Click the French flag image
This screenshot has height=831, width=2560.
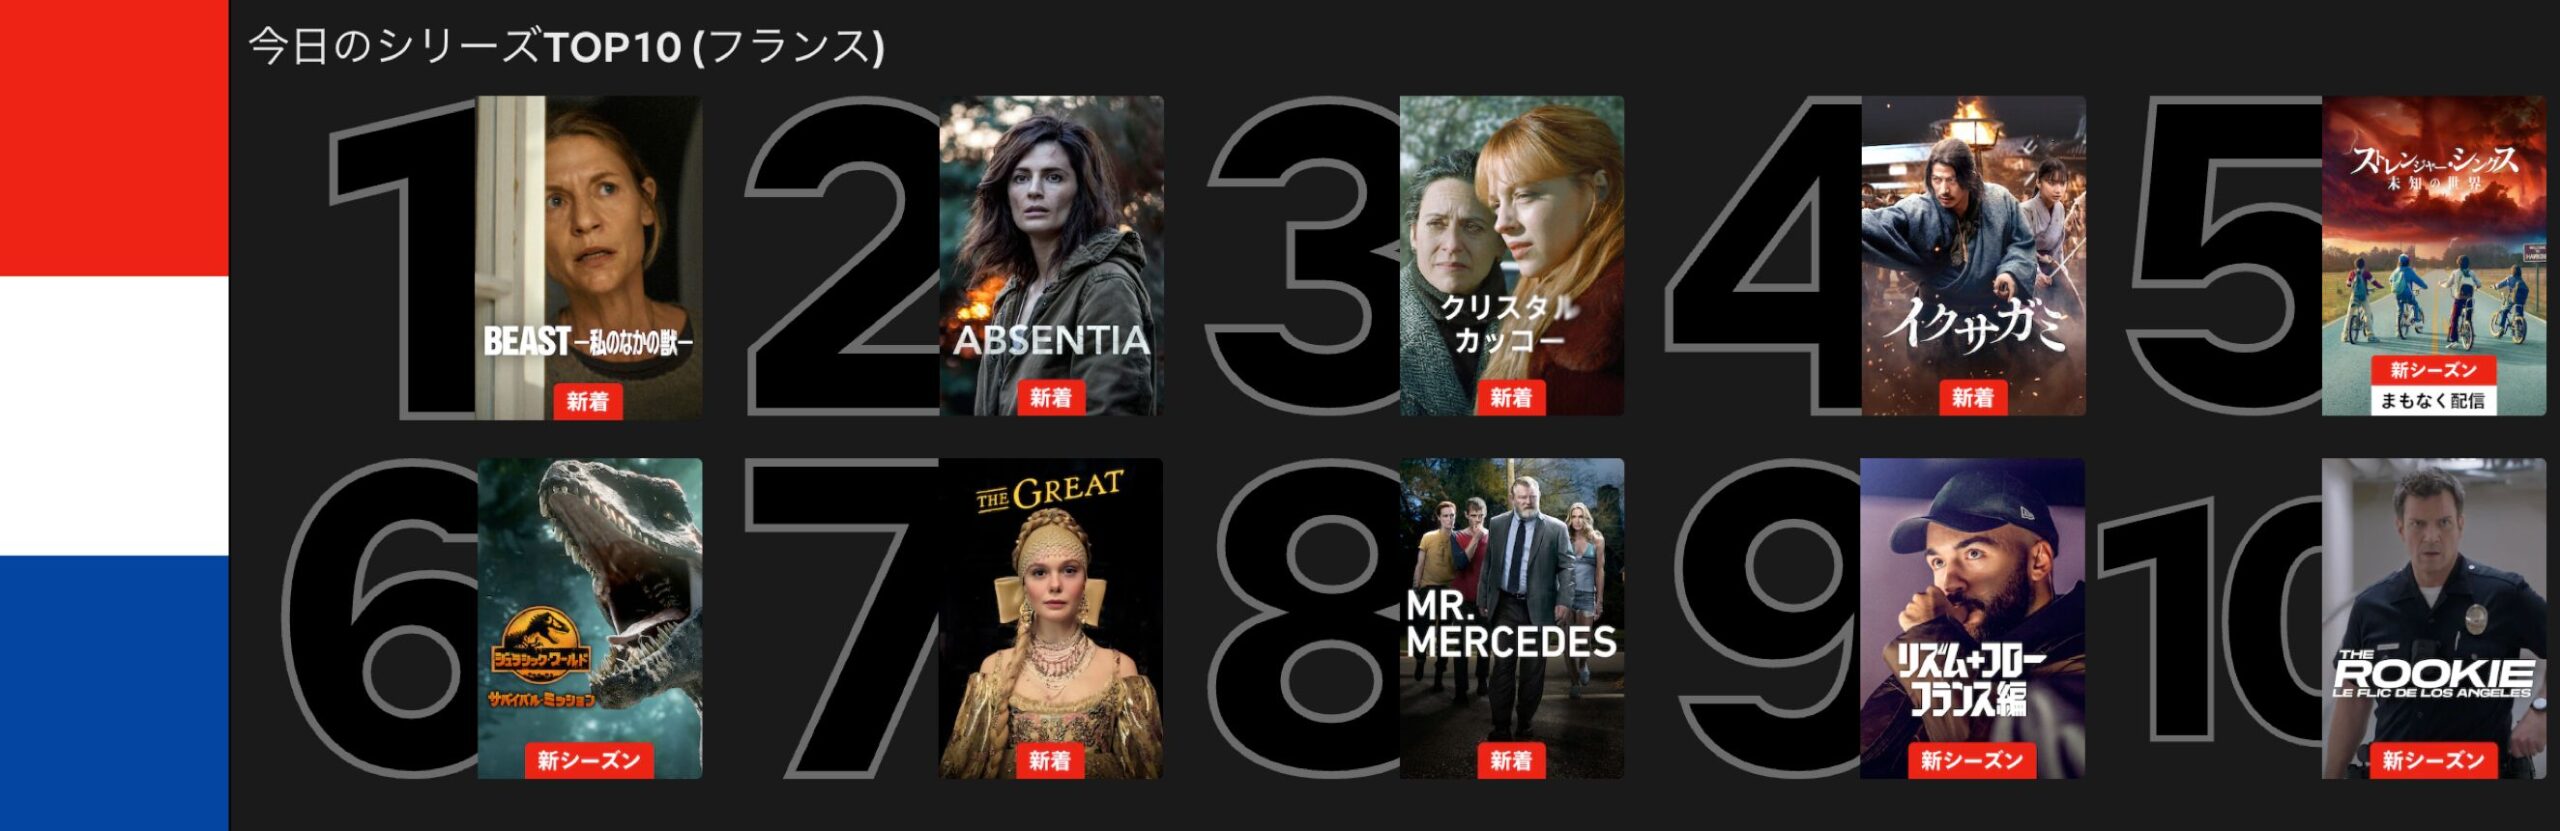coord(114,415)
